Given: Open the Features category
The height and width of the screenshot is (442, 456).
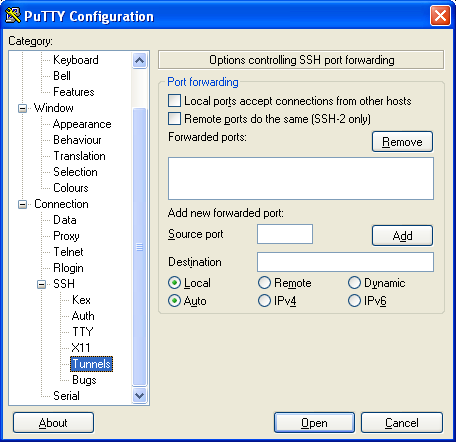Looking at the screenshot, I should coord(74,92).
